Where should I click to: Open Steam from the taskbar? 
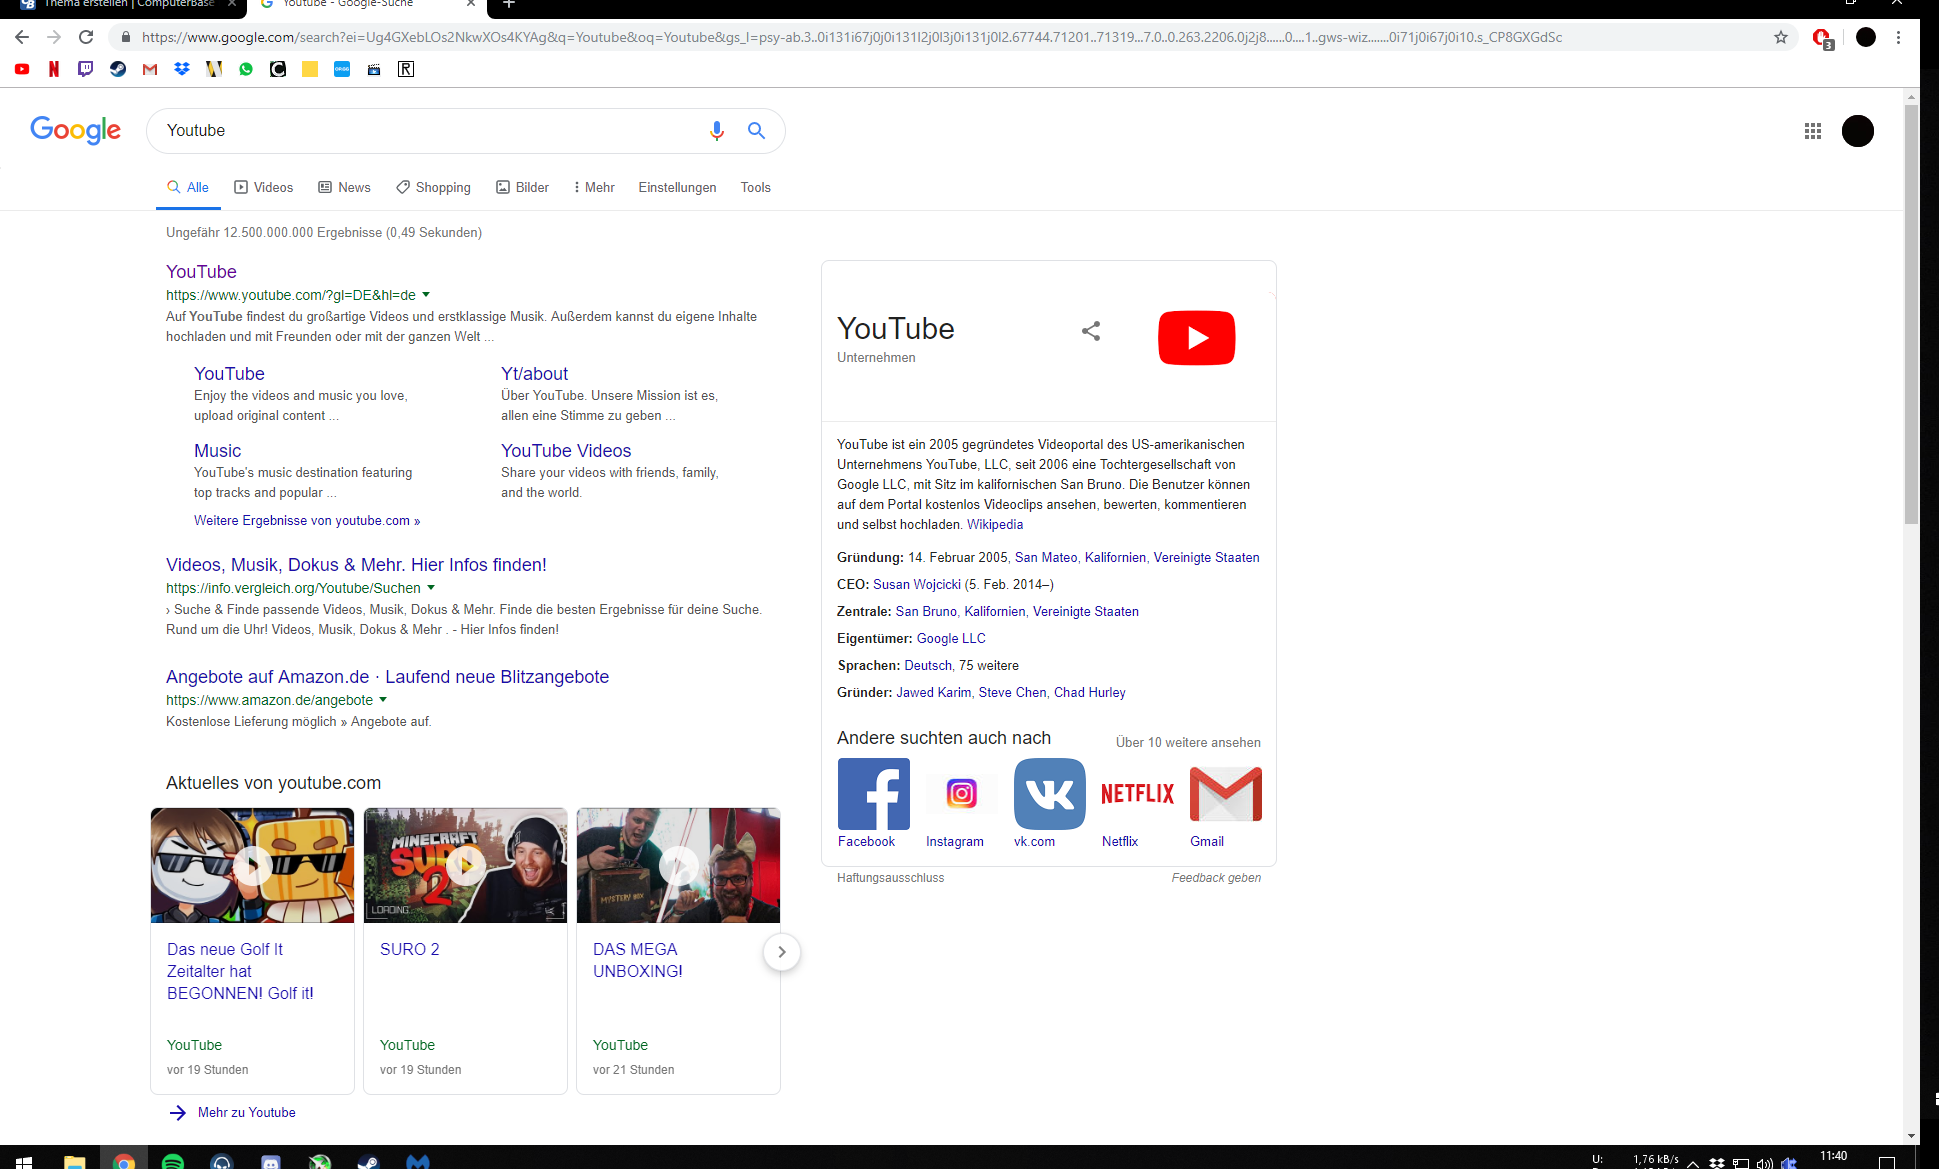[x=369, y=1161]
